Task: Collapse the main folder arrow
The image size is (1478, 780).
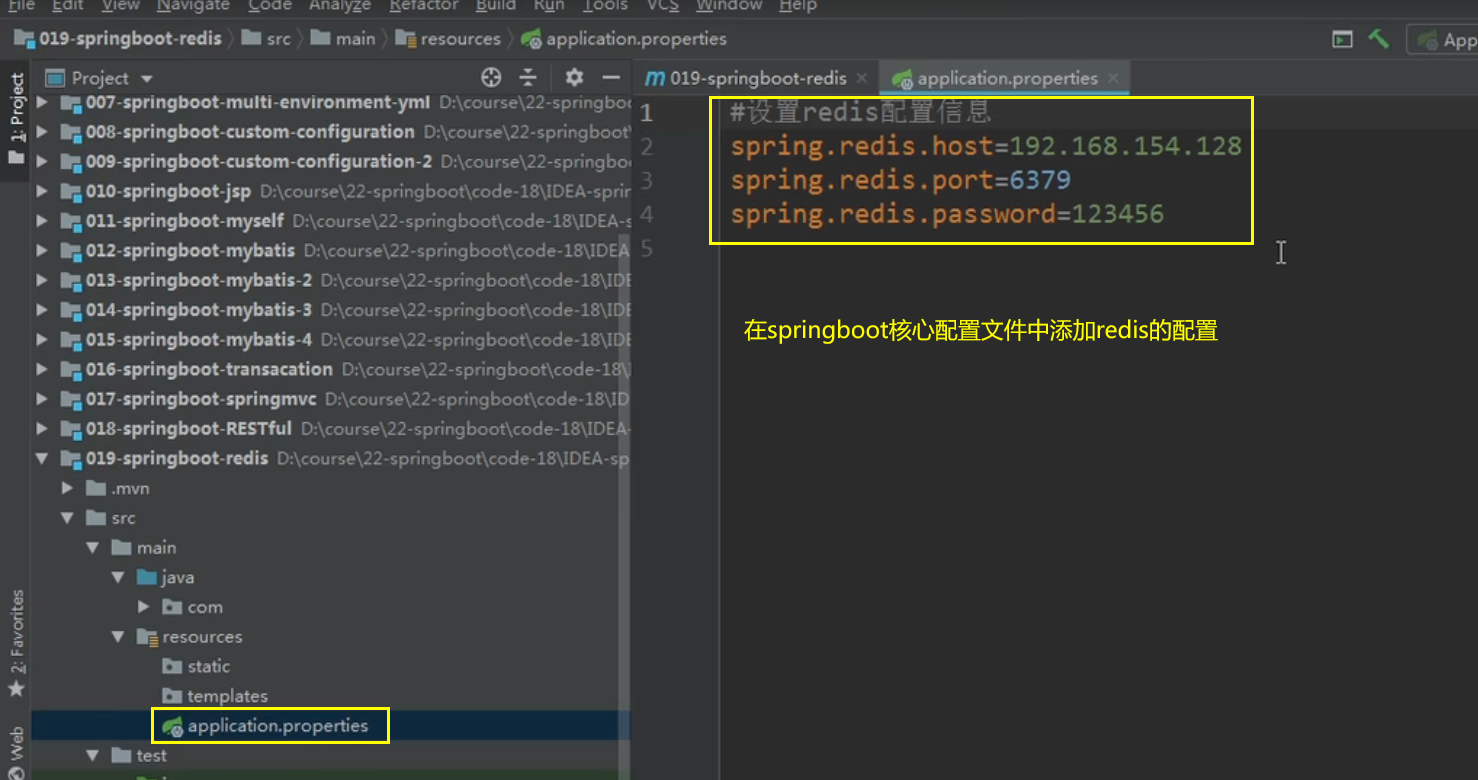Action: (93, 547)
